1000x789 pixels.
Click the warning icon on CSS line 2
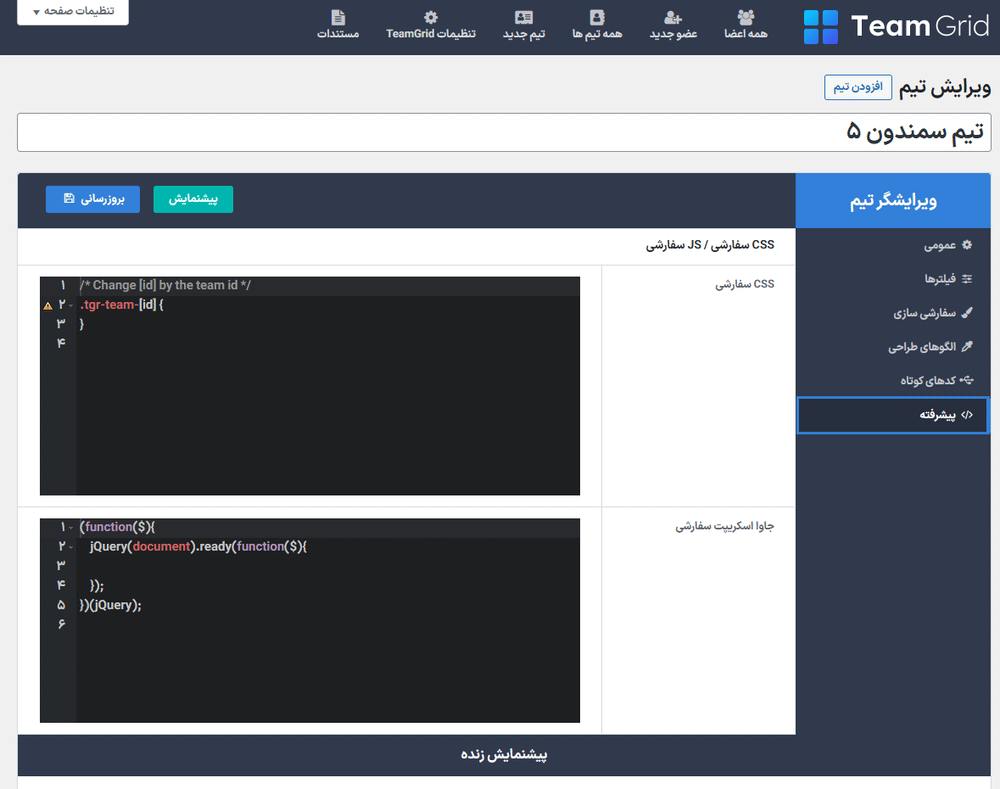tap(48, 305)
